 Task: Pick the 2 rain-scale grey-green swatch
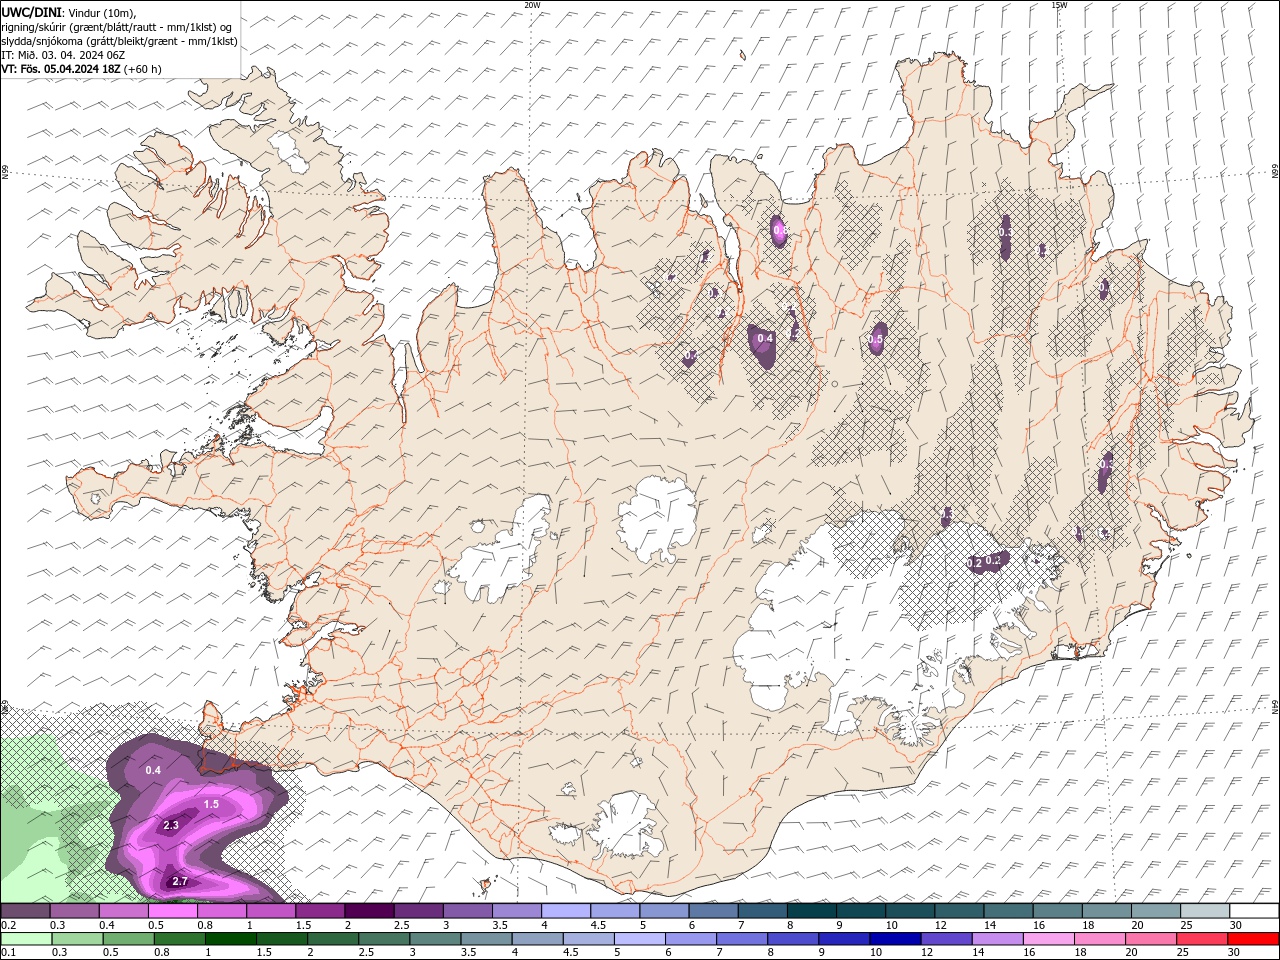pyautogui.click(x=332, y=939)
